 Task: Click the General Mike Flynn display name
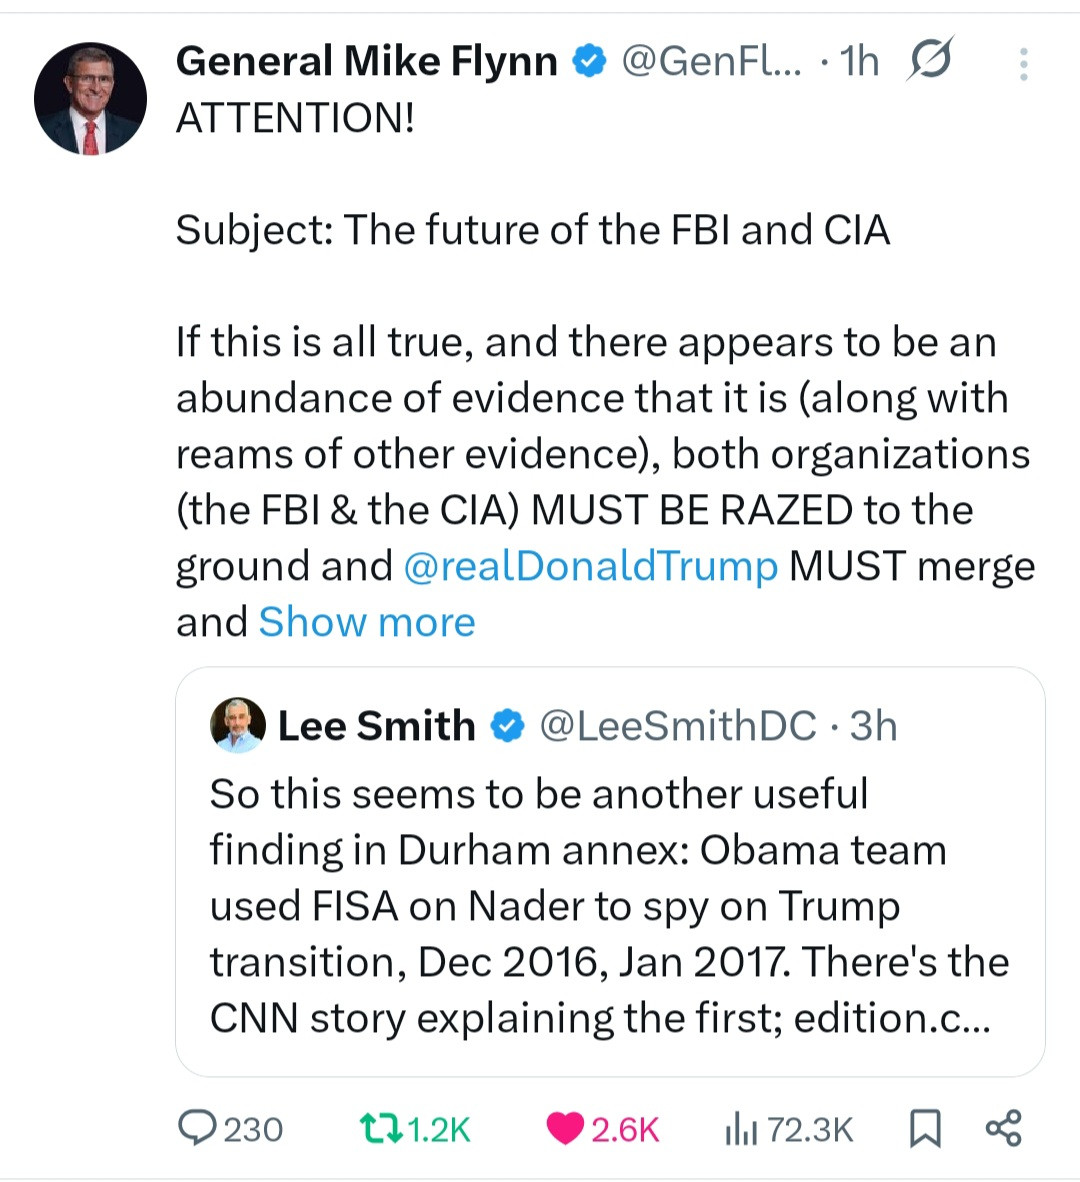tap(366, 62)
